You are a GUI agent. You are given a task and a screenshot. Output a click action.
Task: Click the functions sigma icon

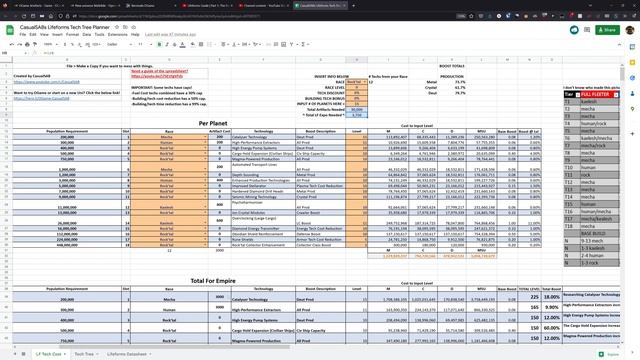coord(303,44)
